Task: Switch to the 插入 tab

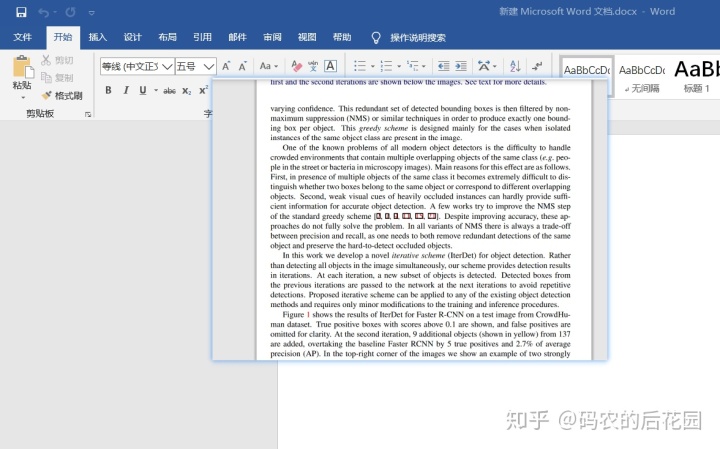Action: point(97,37)
